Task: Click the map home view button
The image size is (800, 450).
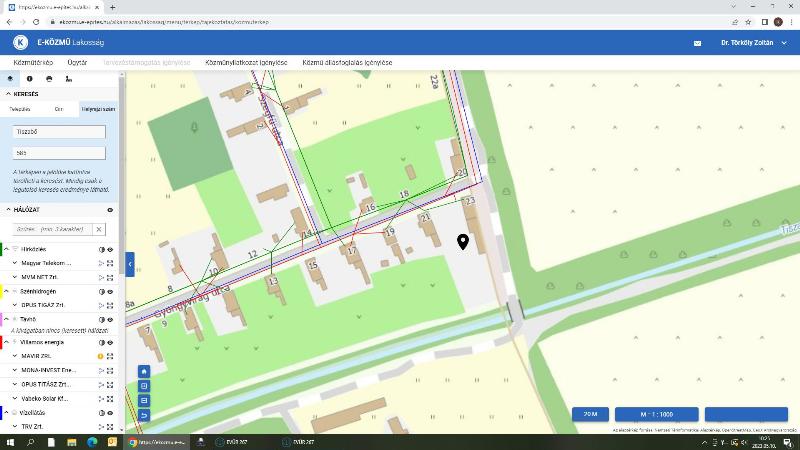Action: click(x=144, y=371)
